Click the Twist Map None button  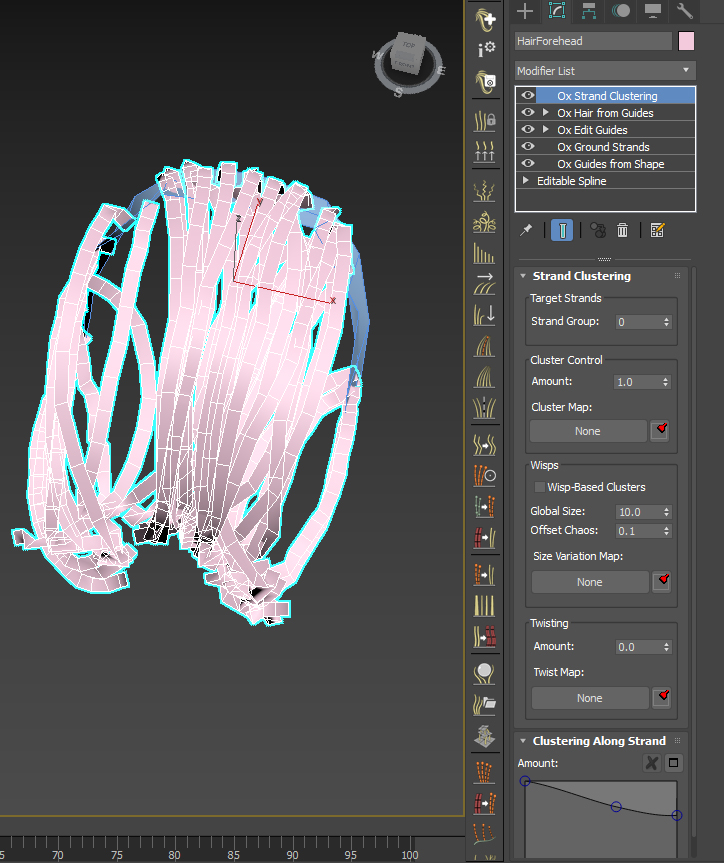[589, 698]
